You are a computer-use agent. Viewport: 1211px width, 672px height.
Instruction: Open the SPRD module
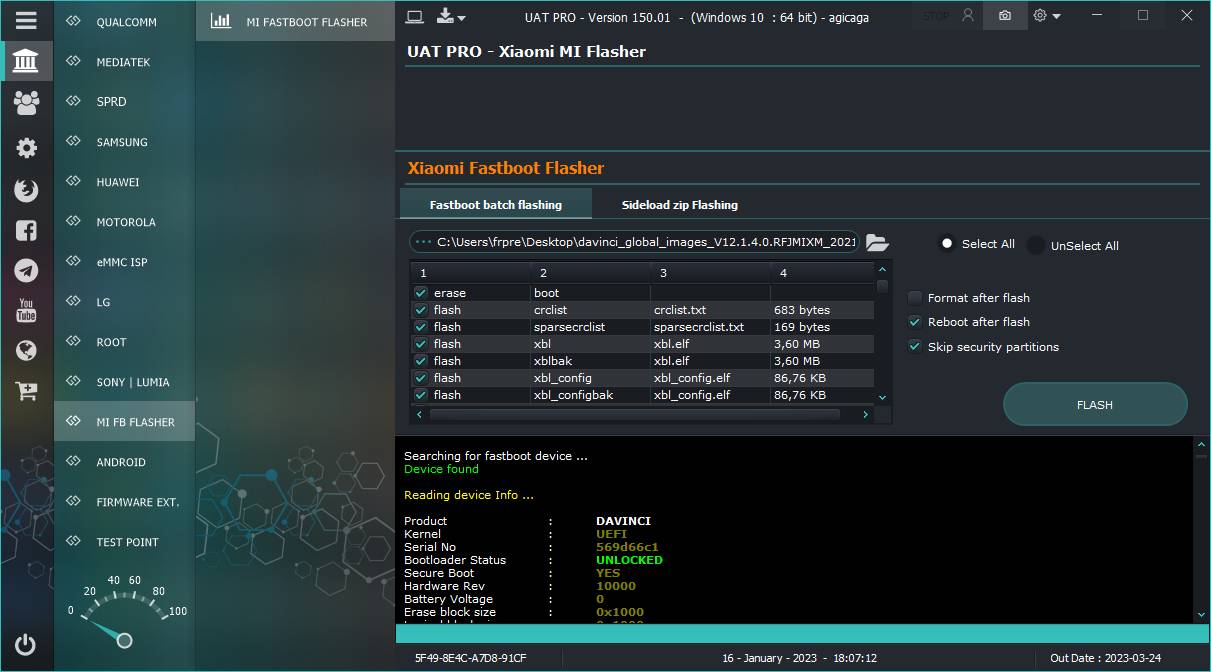click(x=125, y=102)
